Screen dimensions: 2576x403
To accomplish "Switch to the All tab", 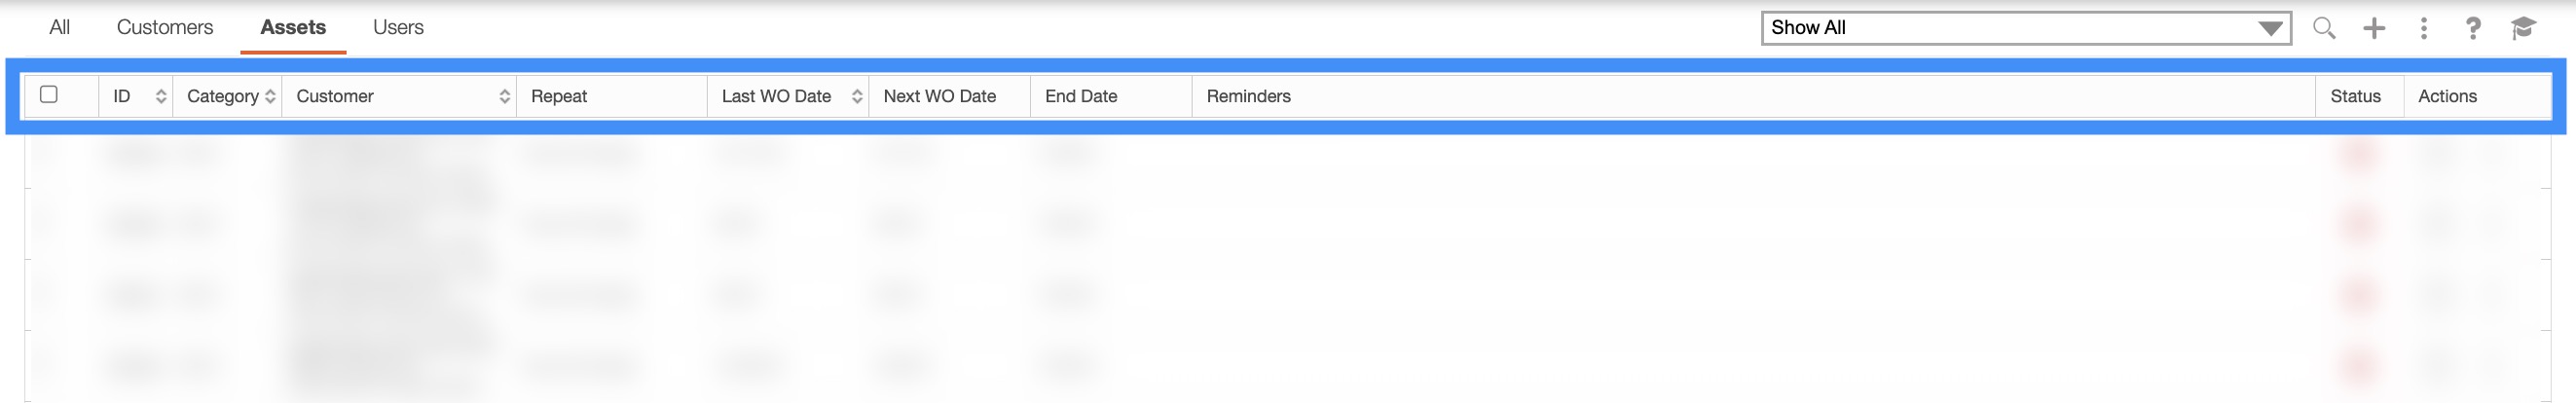I will click(x=60, y=28).
